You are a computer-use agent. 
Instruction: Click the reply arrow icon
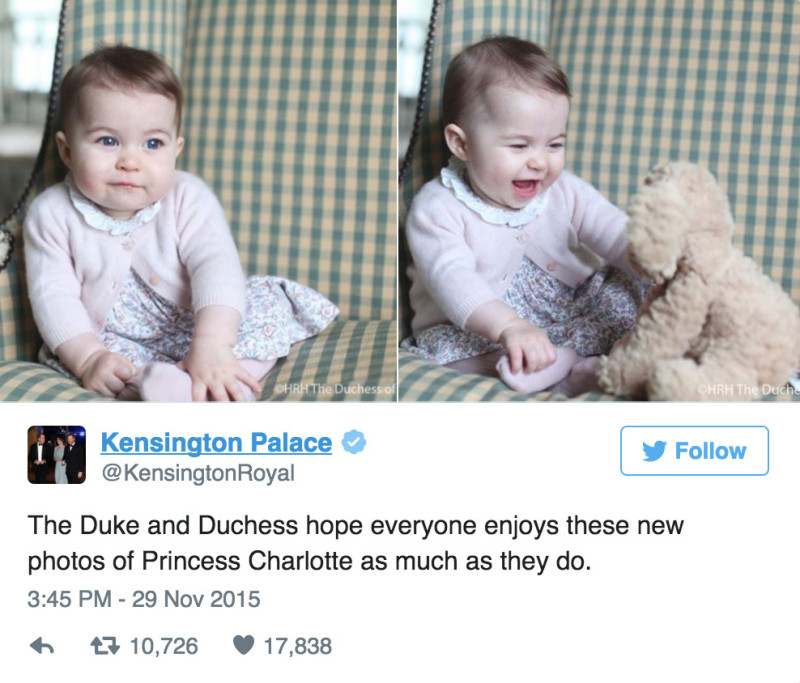coord(42,646)
